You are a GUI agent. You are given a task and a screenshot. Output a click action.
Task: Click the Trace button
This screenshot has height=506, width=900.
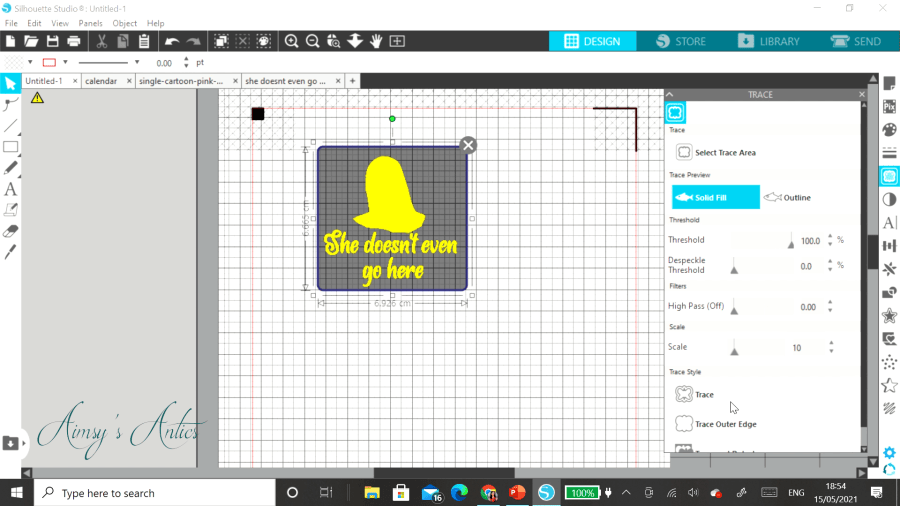[x=695, y=394]
